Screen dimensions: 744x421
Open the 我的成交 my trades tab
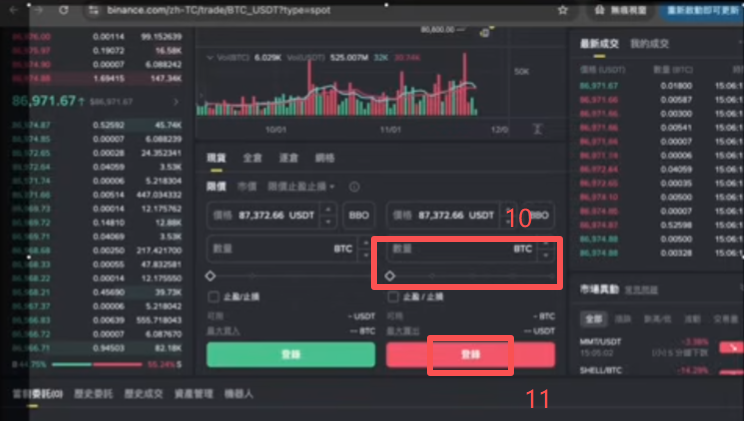pos(649,44)
